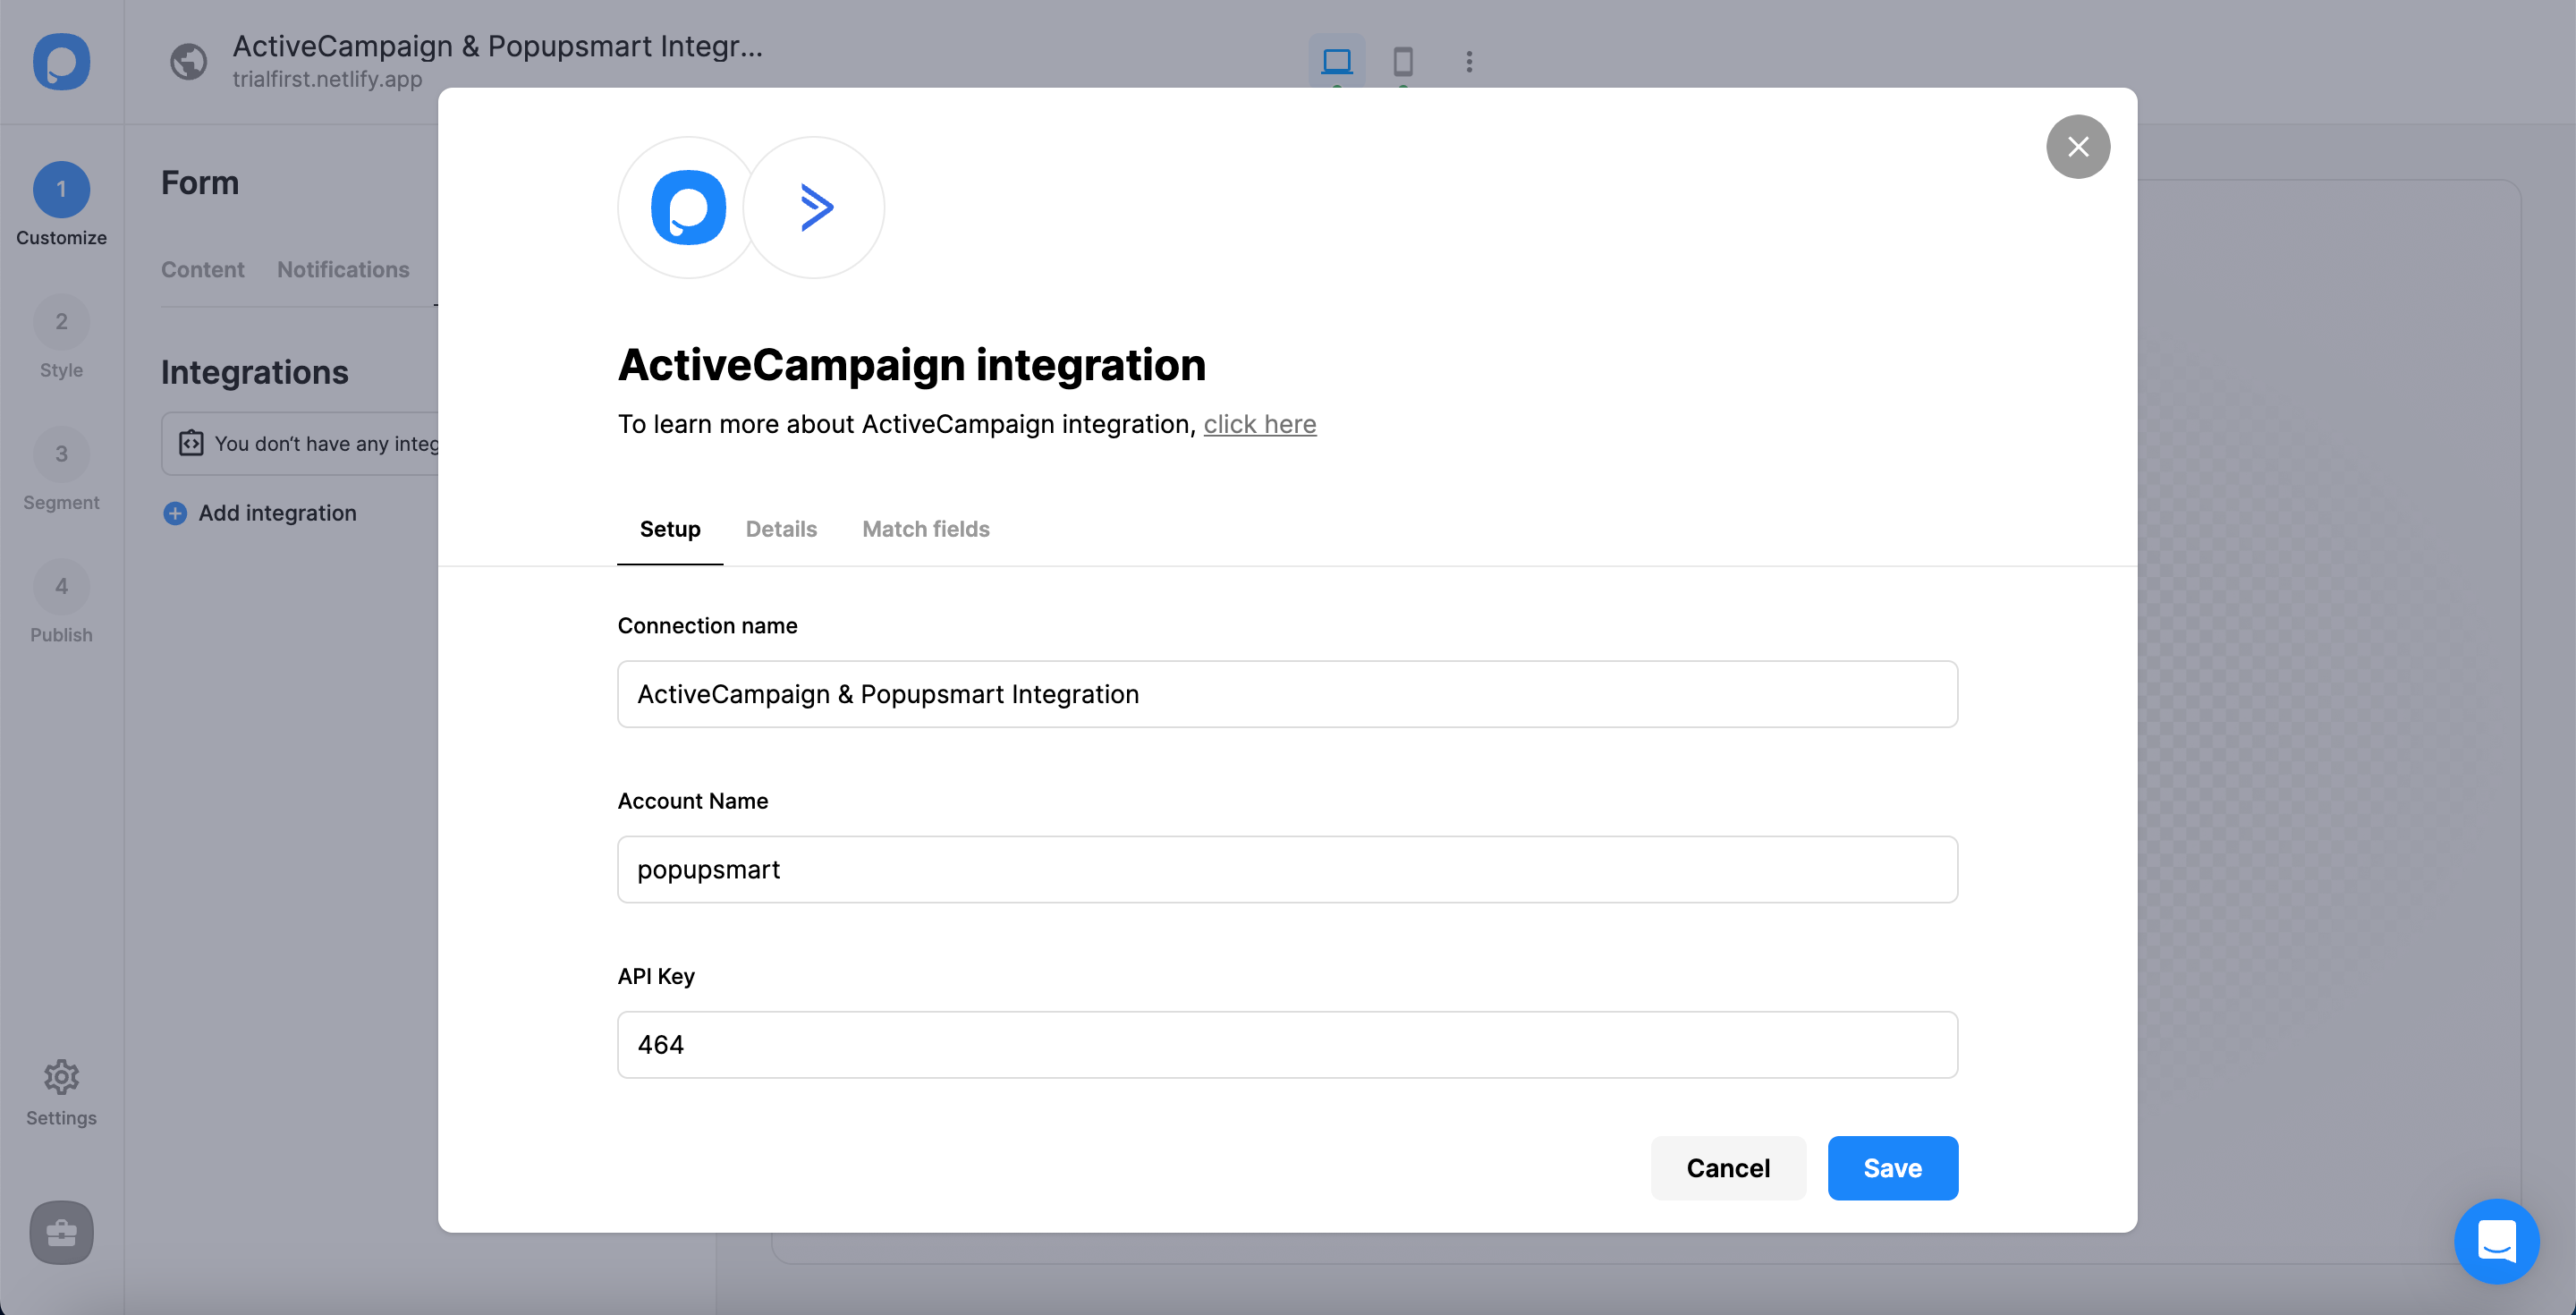Open the Notifications tab in the Form panel
The image size is (2576, 1315).
click(343, 270)
